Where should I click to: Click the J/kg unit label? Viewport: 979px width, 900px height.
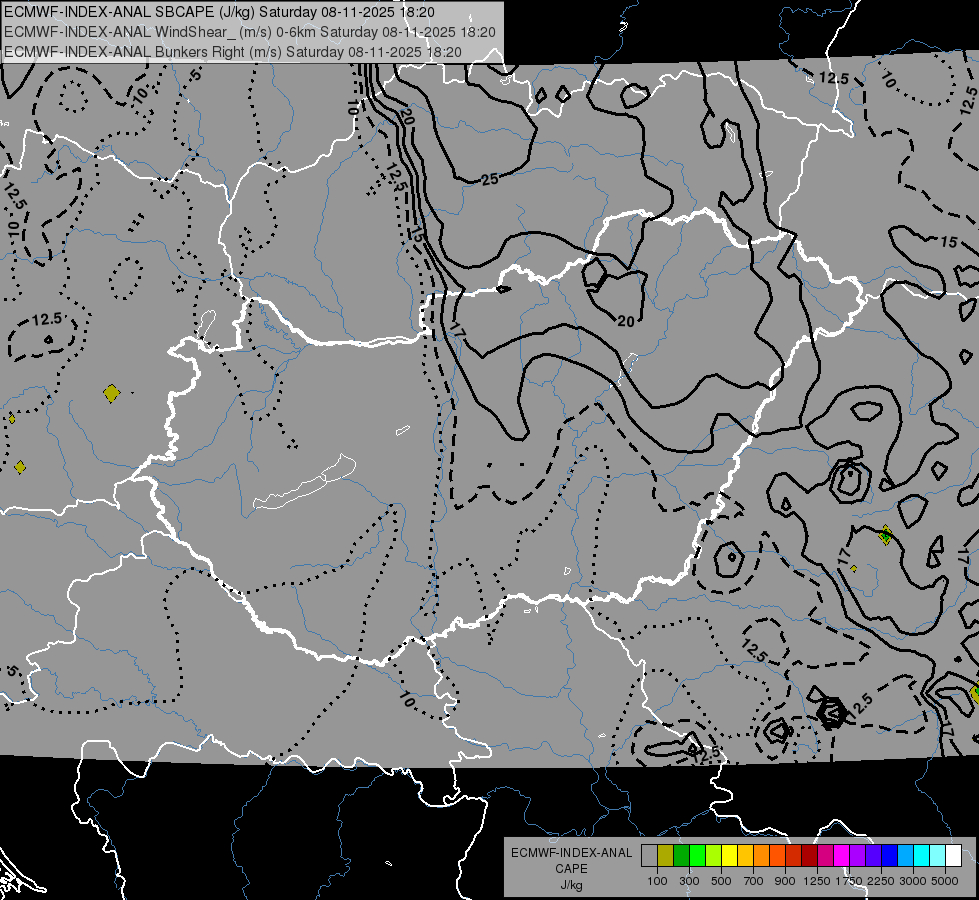tap(571, 885)
